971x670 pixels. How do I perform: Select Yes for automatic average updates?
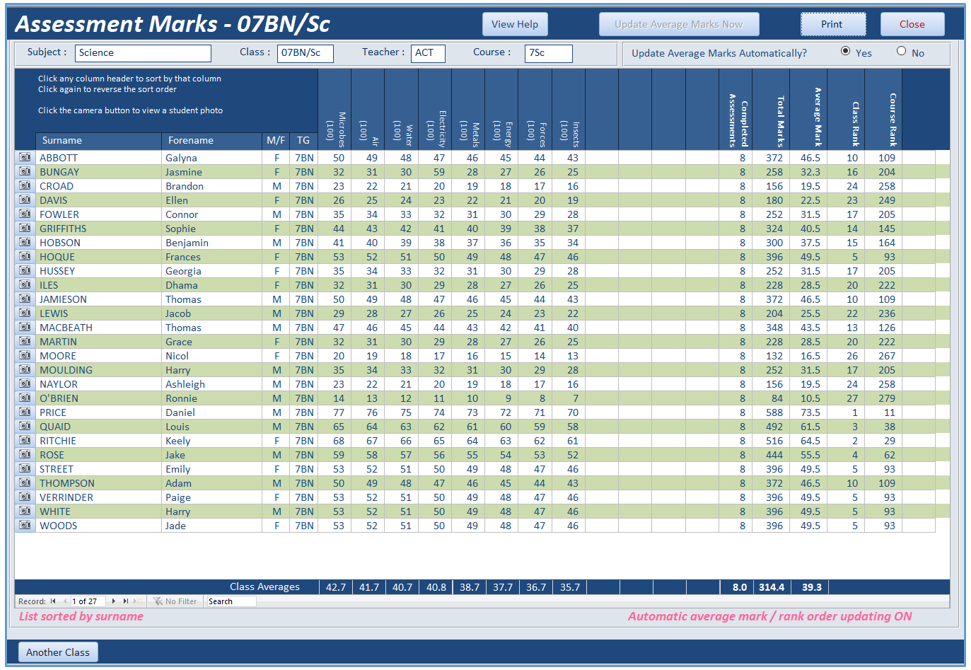click(x=845, y=51)
